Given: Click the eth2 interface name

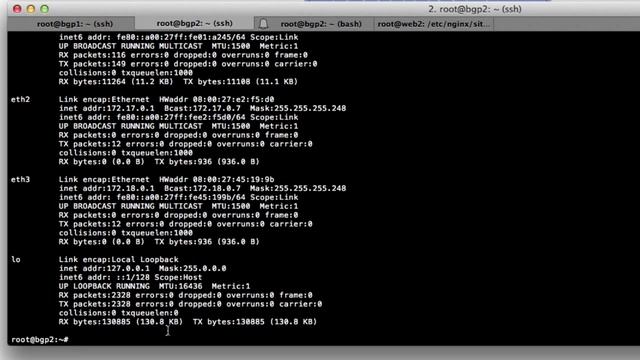Looking at the screenshot, I should click(20, 99).
